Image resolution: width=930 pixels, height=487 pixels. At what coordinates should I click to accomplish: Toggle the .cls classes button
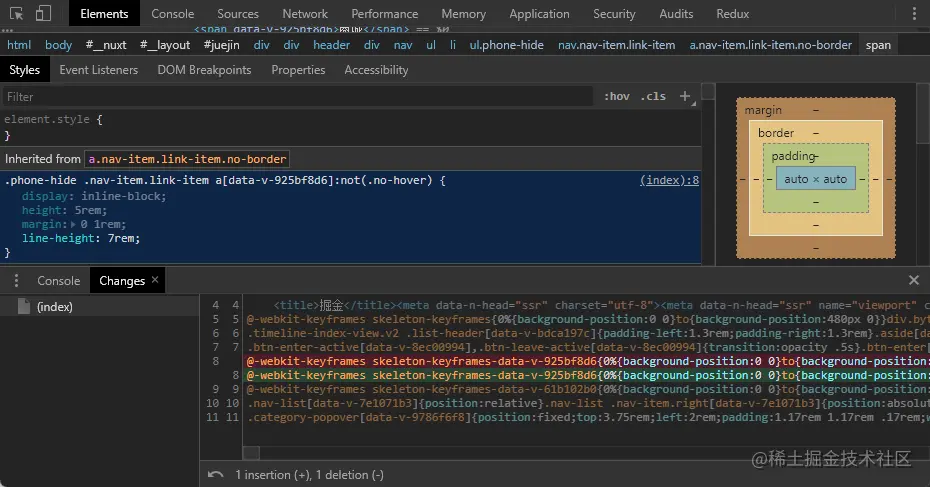(x=653, y=96)
